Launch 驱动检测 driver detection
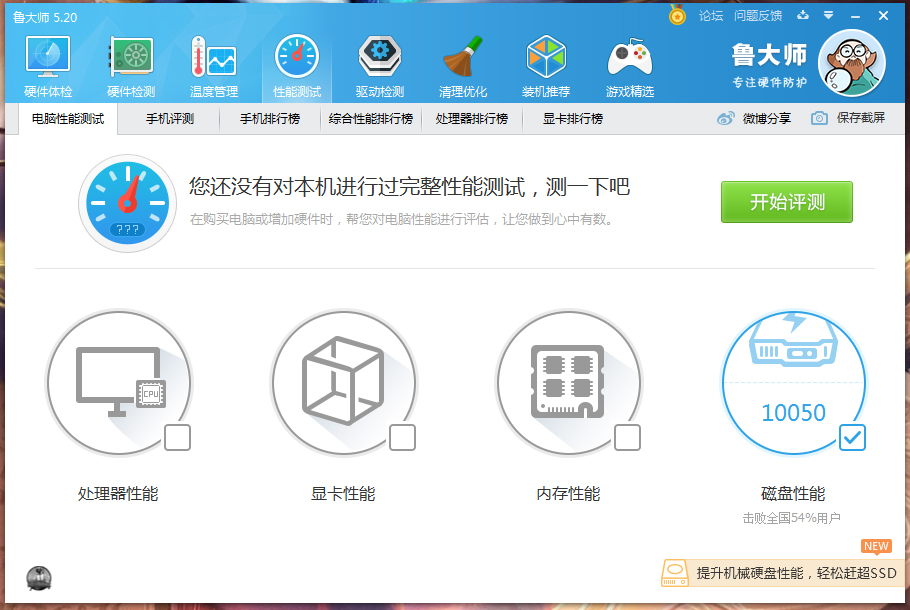The height and width of the screenshot is (610, 910). coord(379,60)
